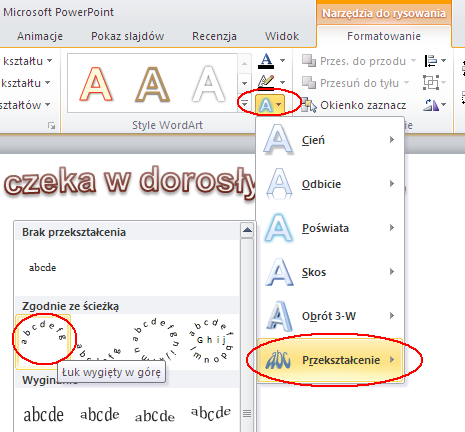Switch to the Animacje tab
The height and width of the screenshot is (432, 465).
40,36
